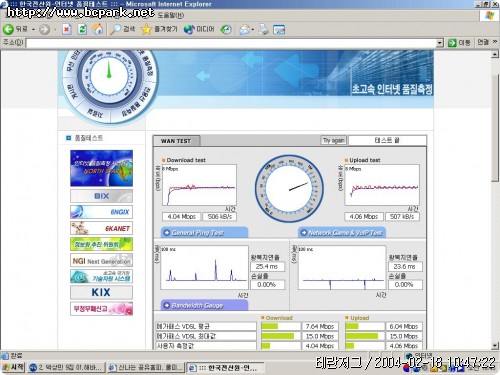This screenshot has width=500, height=375.
Task: Open the NGI Next Generation banner
Action: (101, 260)
